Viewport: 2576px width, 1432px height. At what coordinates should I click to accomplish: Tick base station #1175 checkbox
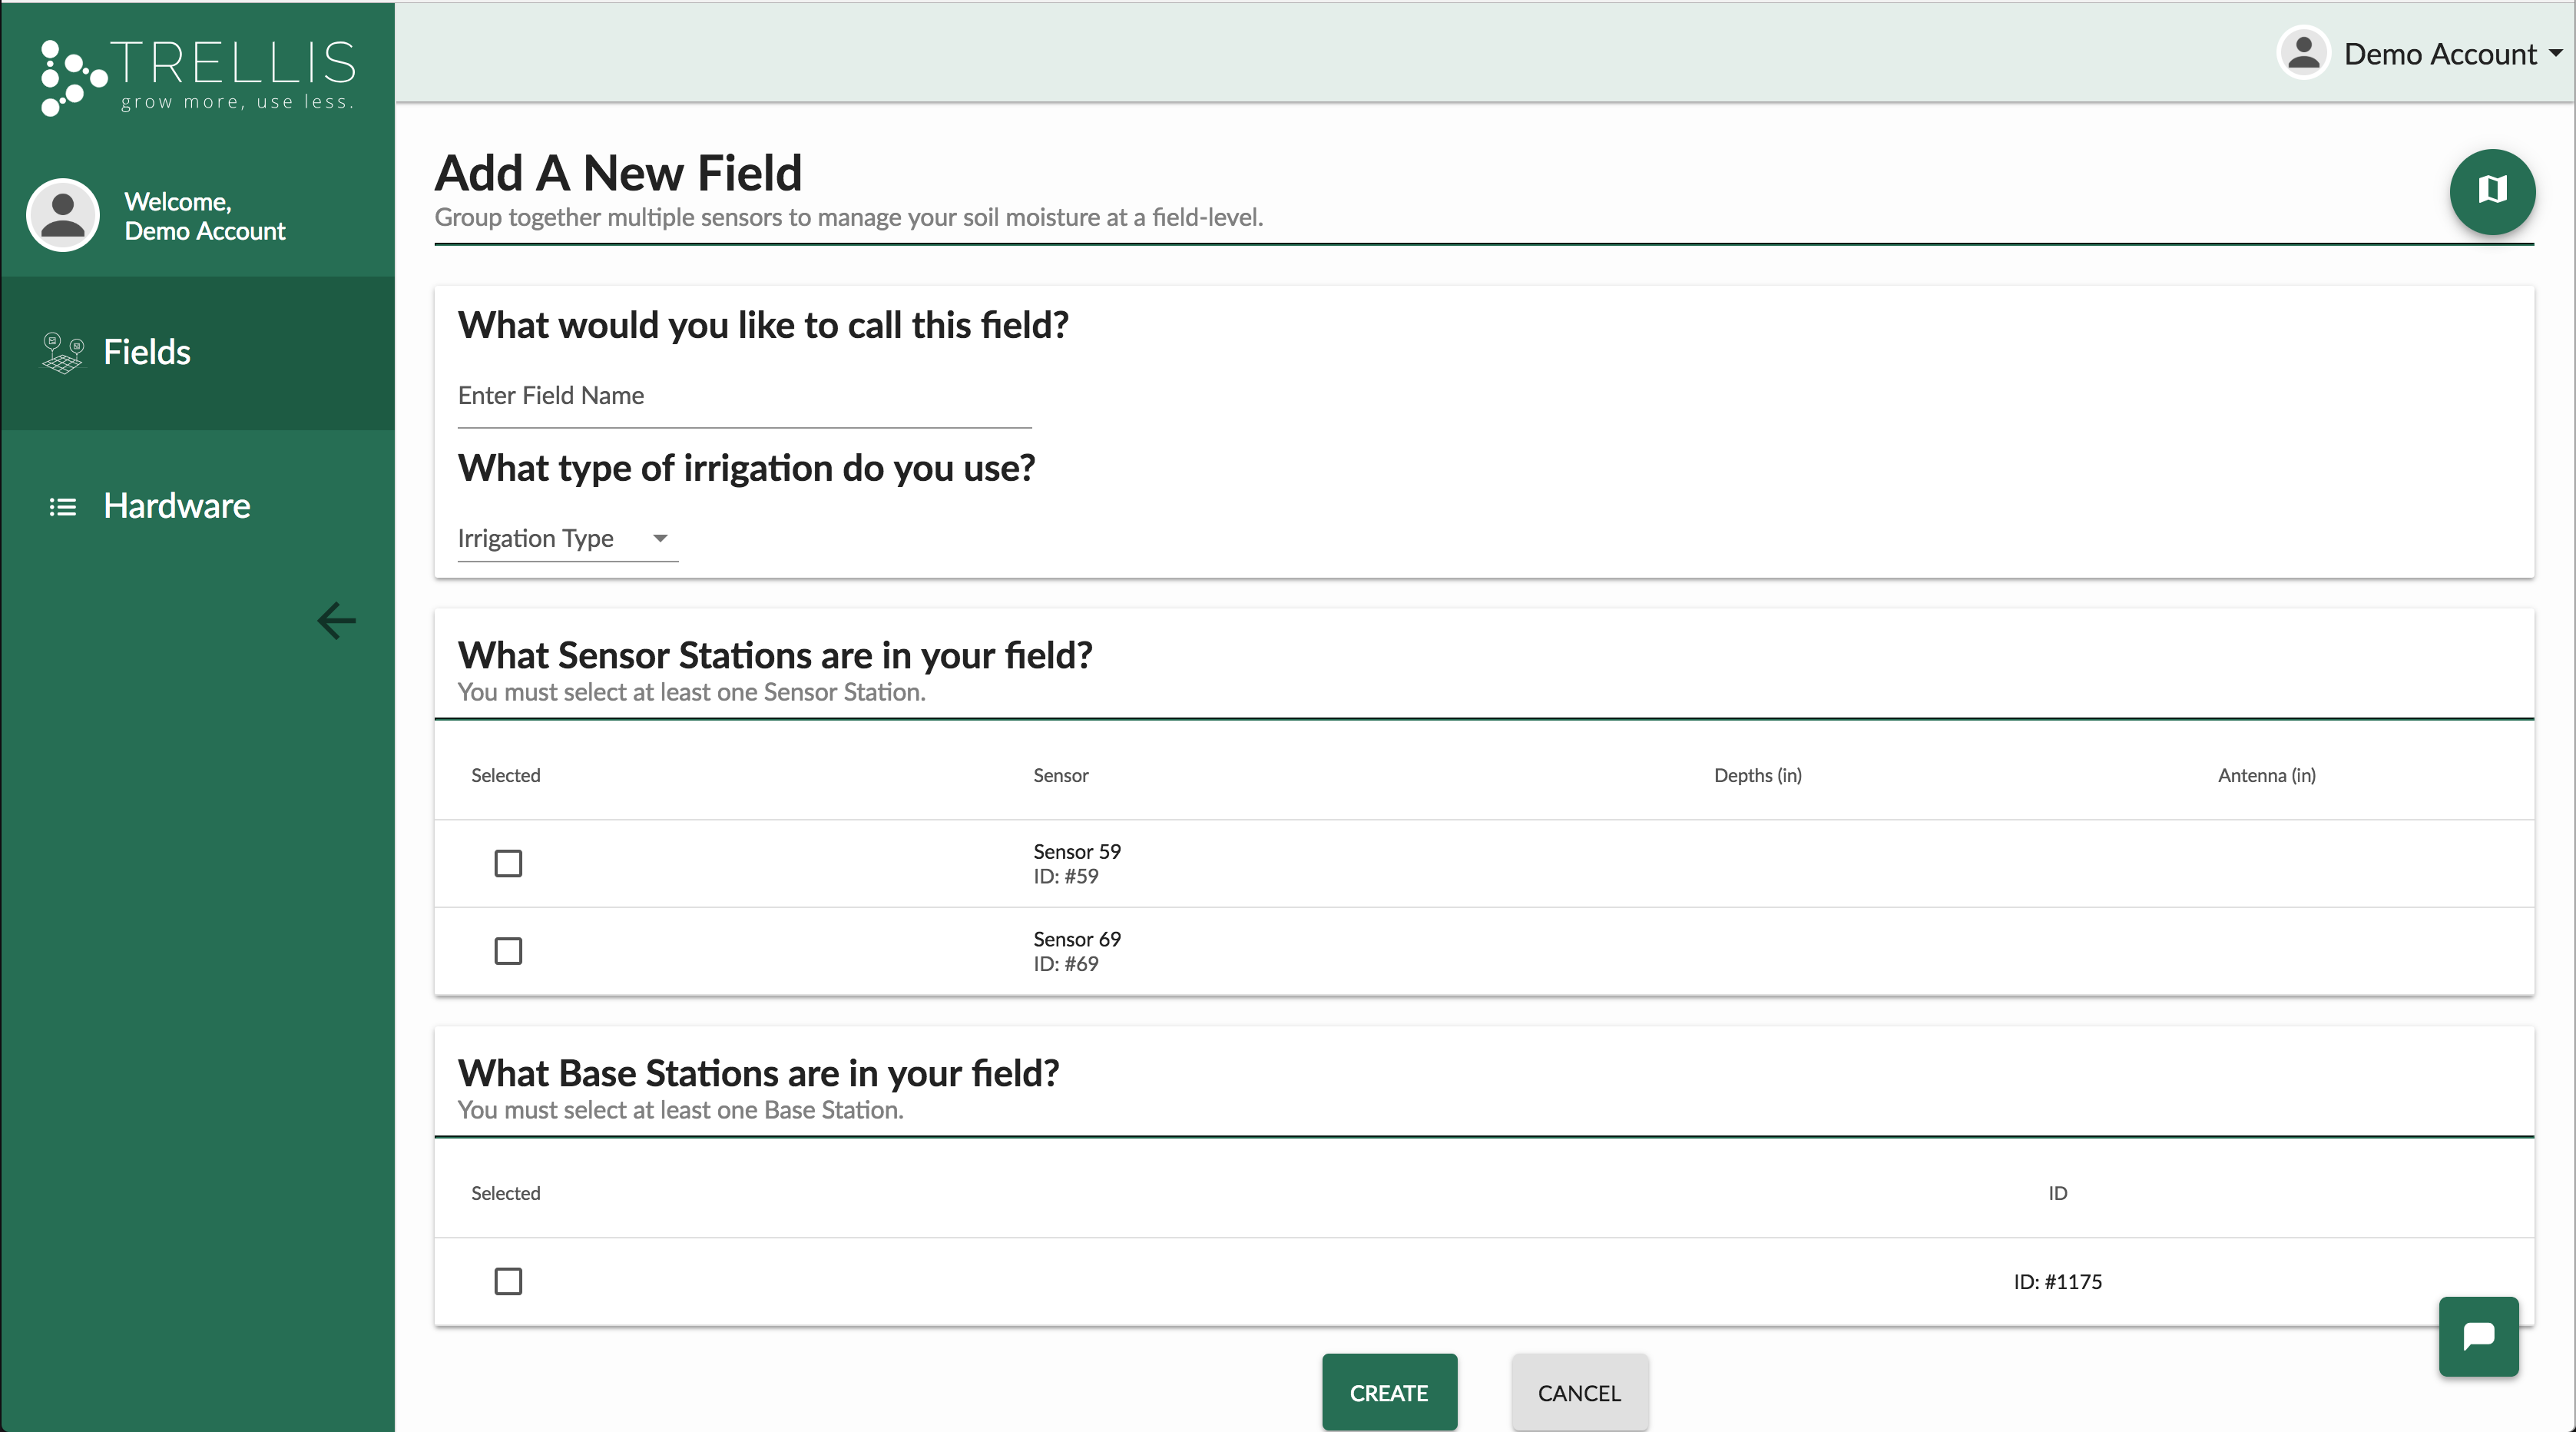[x=508, y=1281]
